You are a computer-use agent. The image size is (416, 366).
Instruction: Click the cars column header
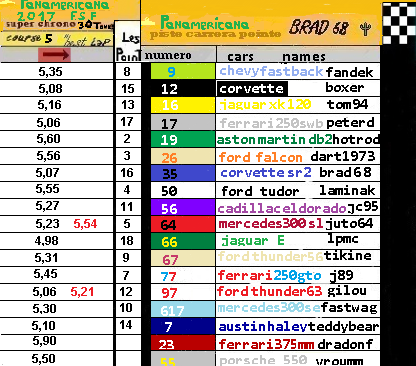240,57
